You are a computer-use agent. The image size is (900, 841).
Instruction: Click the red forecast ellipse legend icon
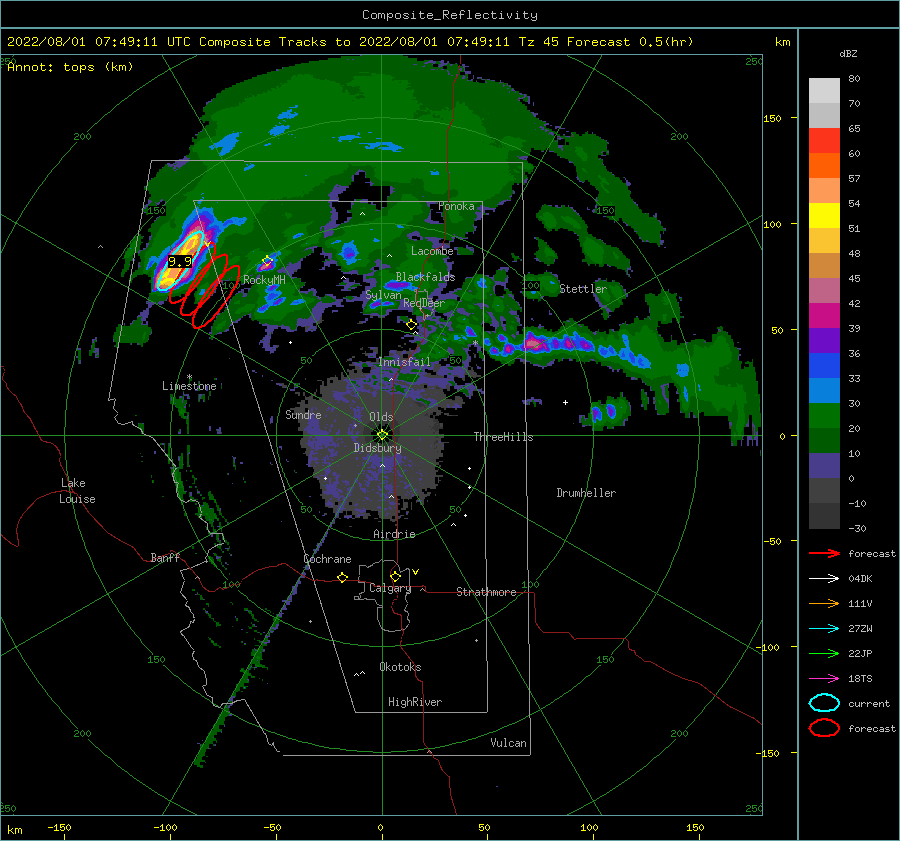point(824,728)
